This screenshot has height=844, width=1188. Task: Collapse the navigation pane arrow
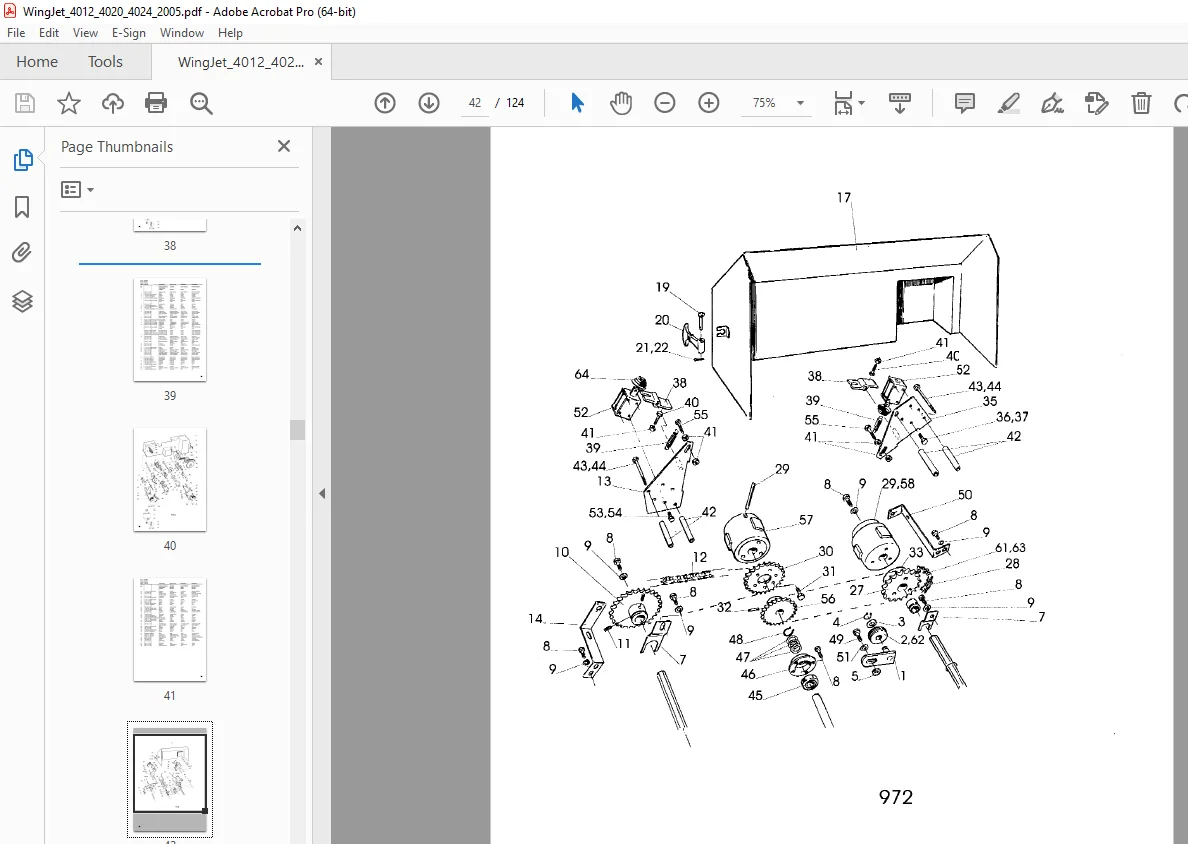tap(322, 493)
